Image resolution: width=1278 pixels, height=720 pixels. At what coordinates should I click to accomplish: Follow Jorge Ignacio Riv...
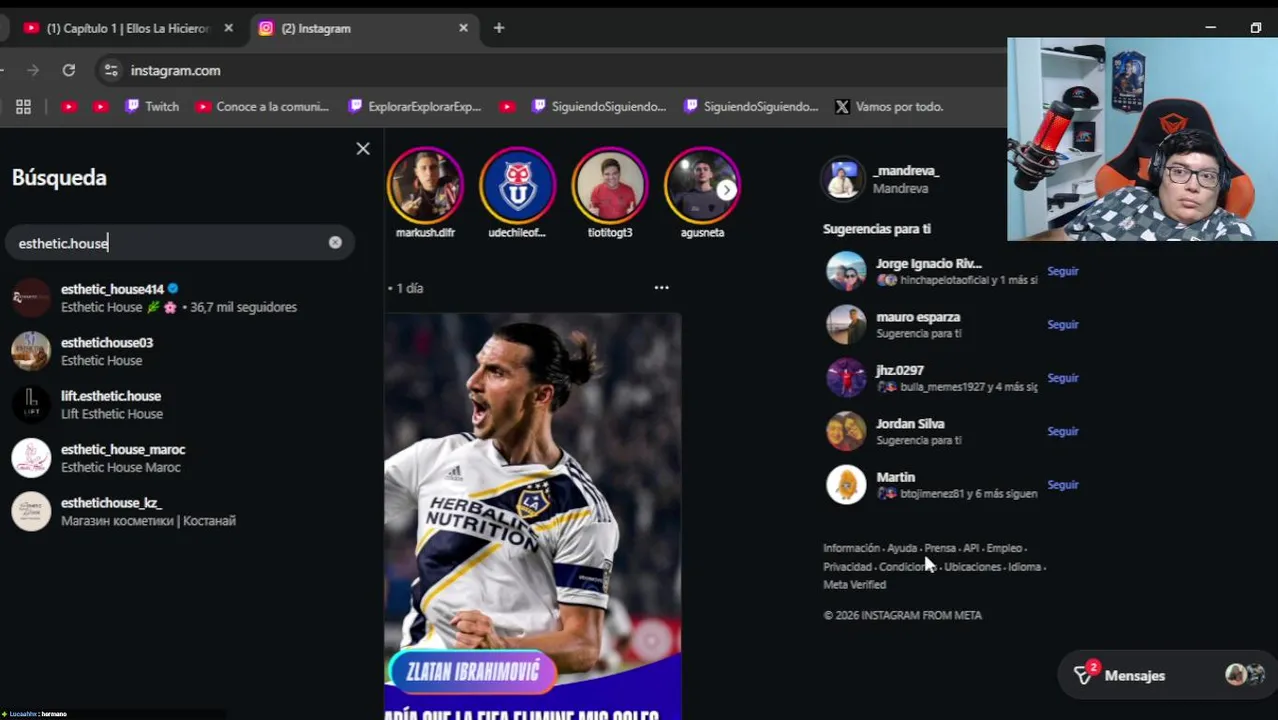1062,271
